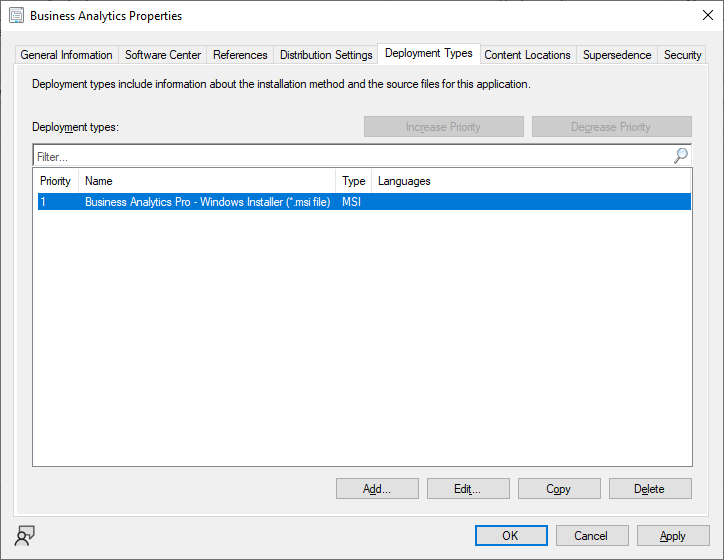This screenshot has width=724, height=560.
Task: Click the Increase Priority button
Action: click(x=444, y=126)
